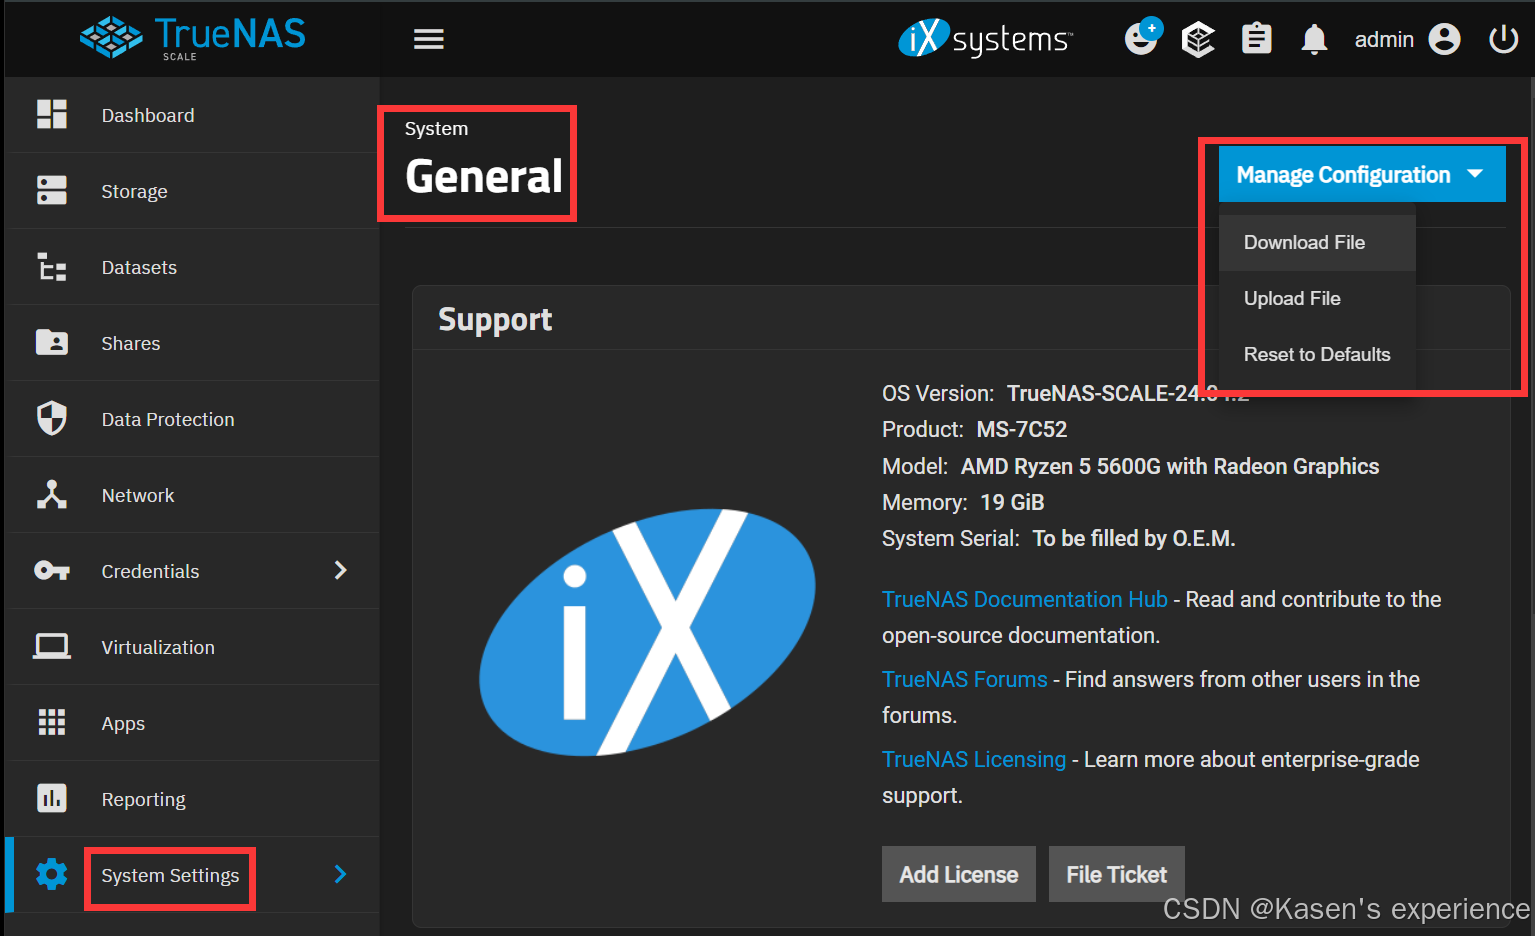Click the TrueNAS SCALE logo
Viewport: 1535px width, 936px height.
tap(193, 38)
